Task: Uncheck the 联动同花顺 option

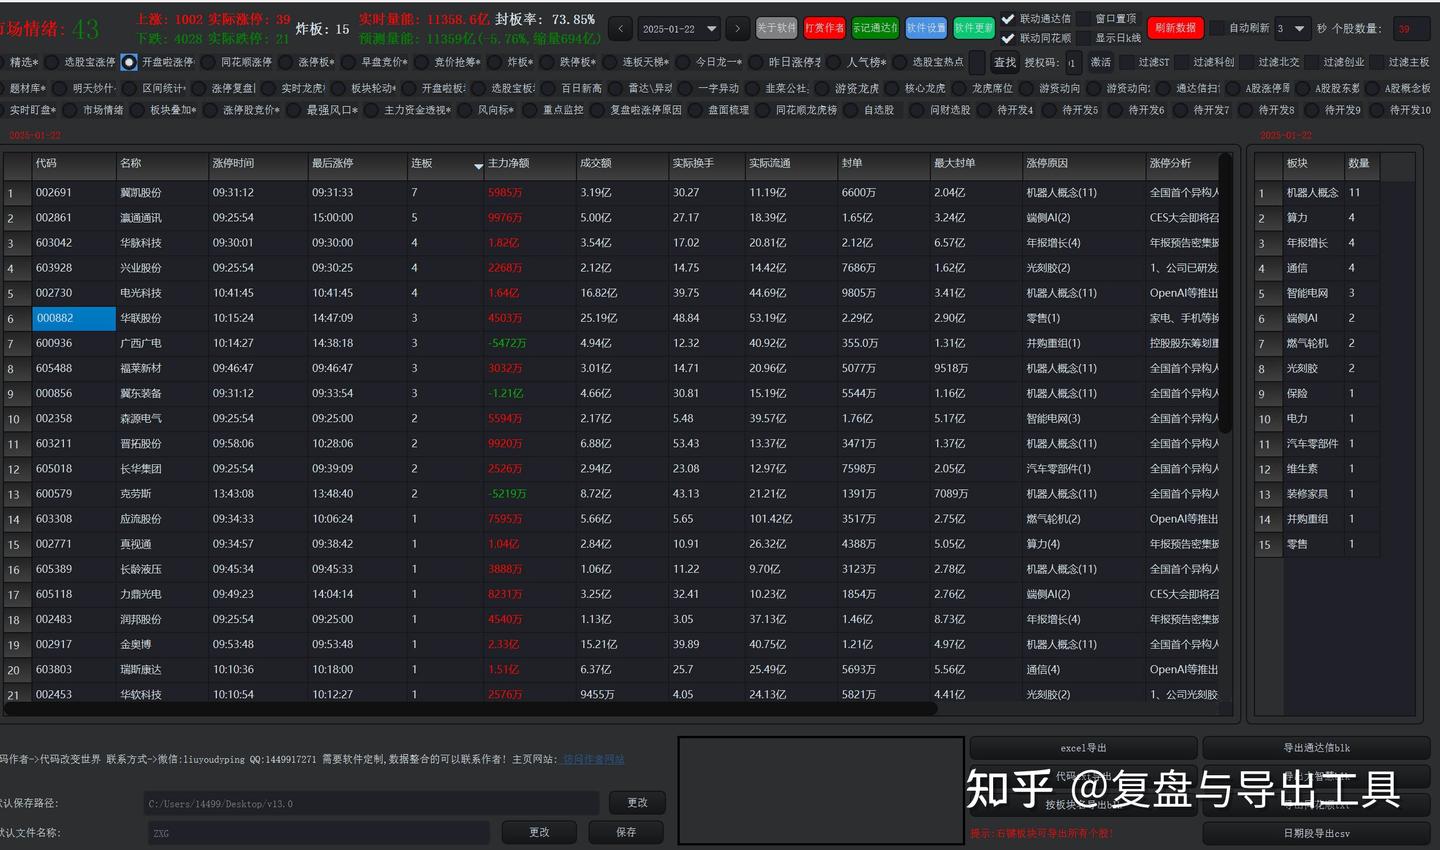Action: pos(1008,39)
